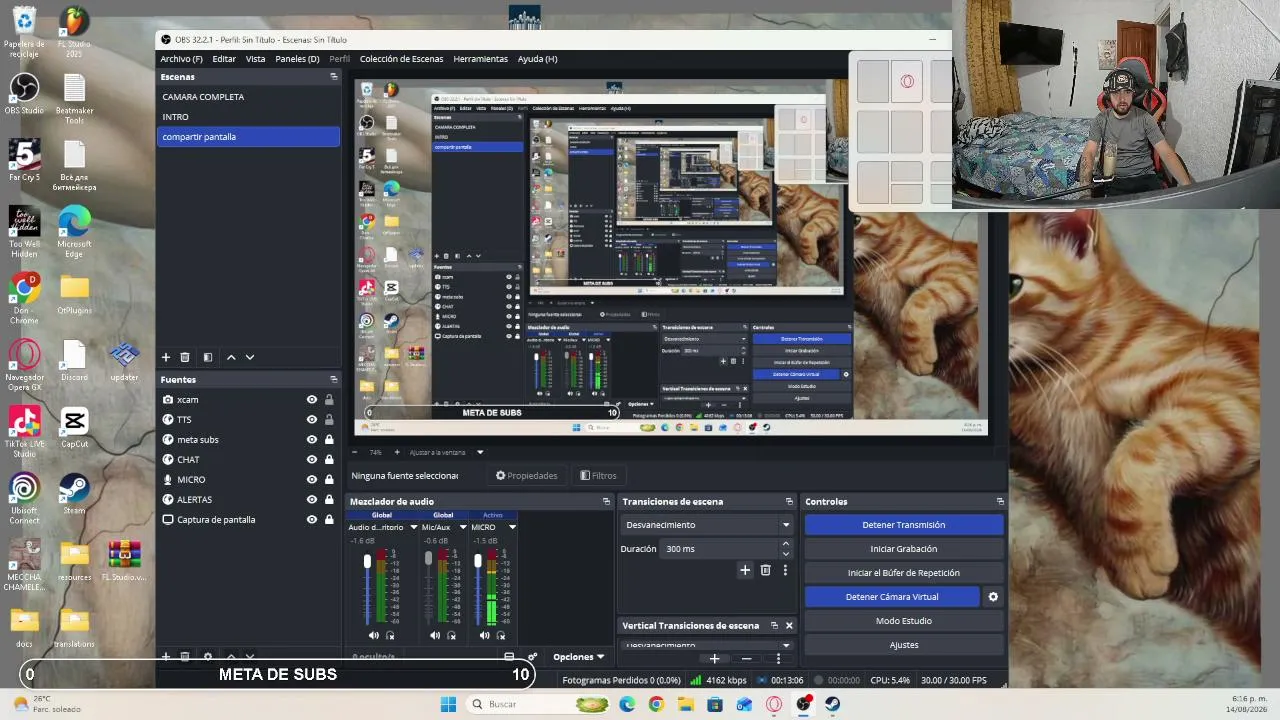
Task: Open the Paneles (D) menu
Action: pyautogui.click(x=297, y=59)
